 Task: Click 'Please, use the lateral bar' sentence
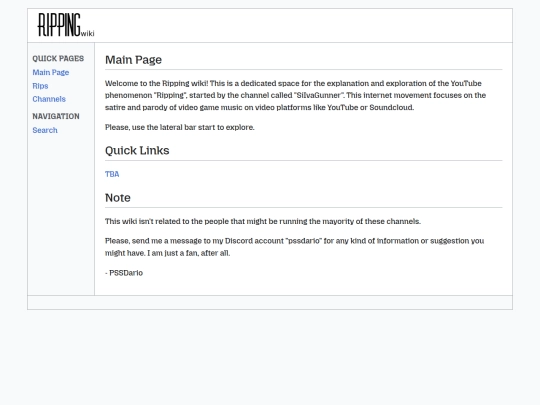click(x=180, y=127)
